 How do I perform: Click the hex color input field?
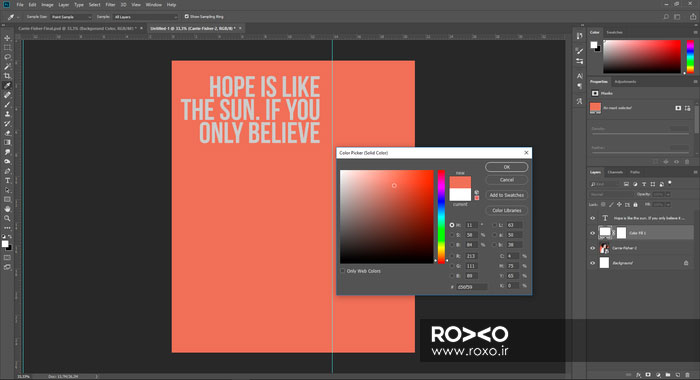pos(472,287)
